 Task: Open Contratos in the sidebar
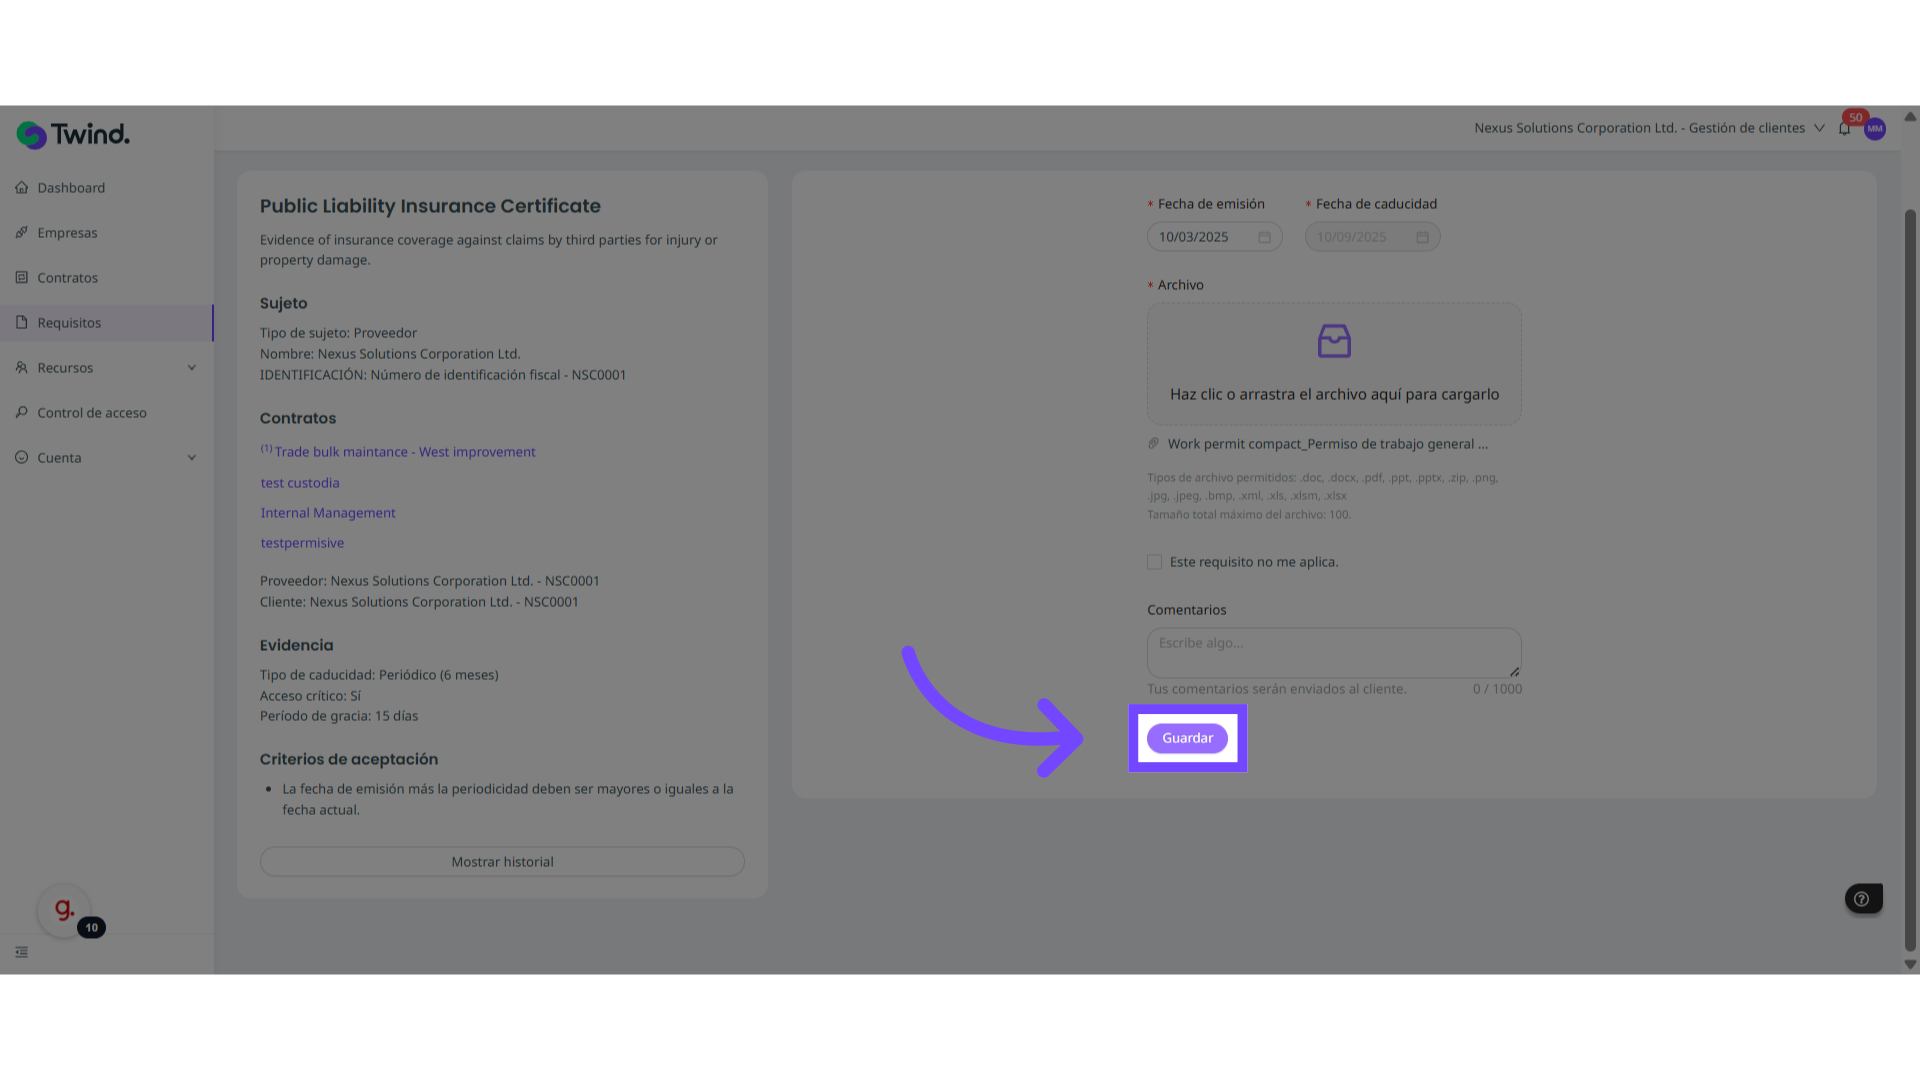pos(67,278)
